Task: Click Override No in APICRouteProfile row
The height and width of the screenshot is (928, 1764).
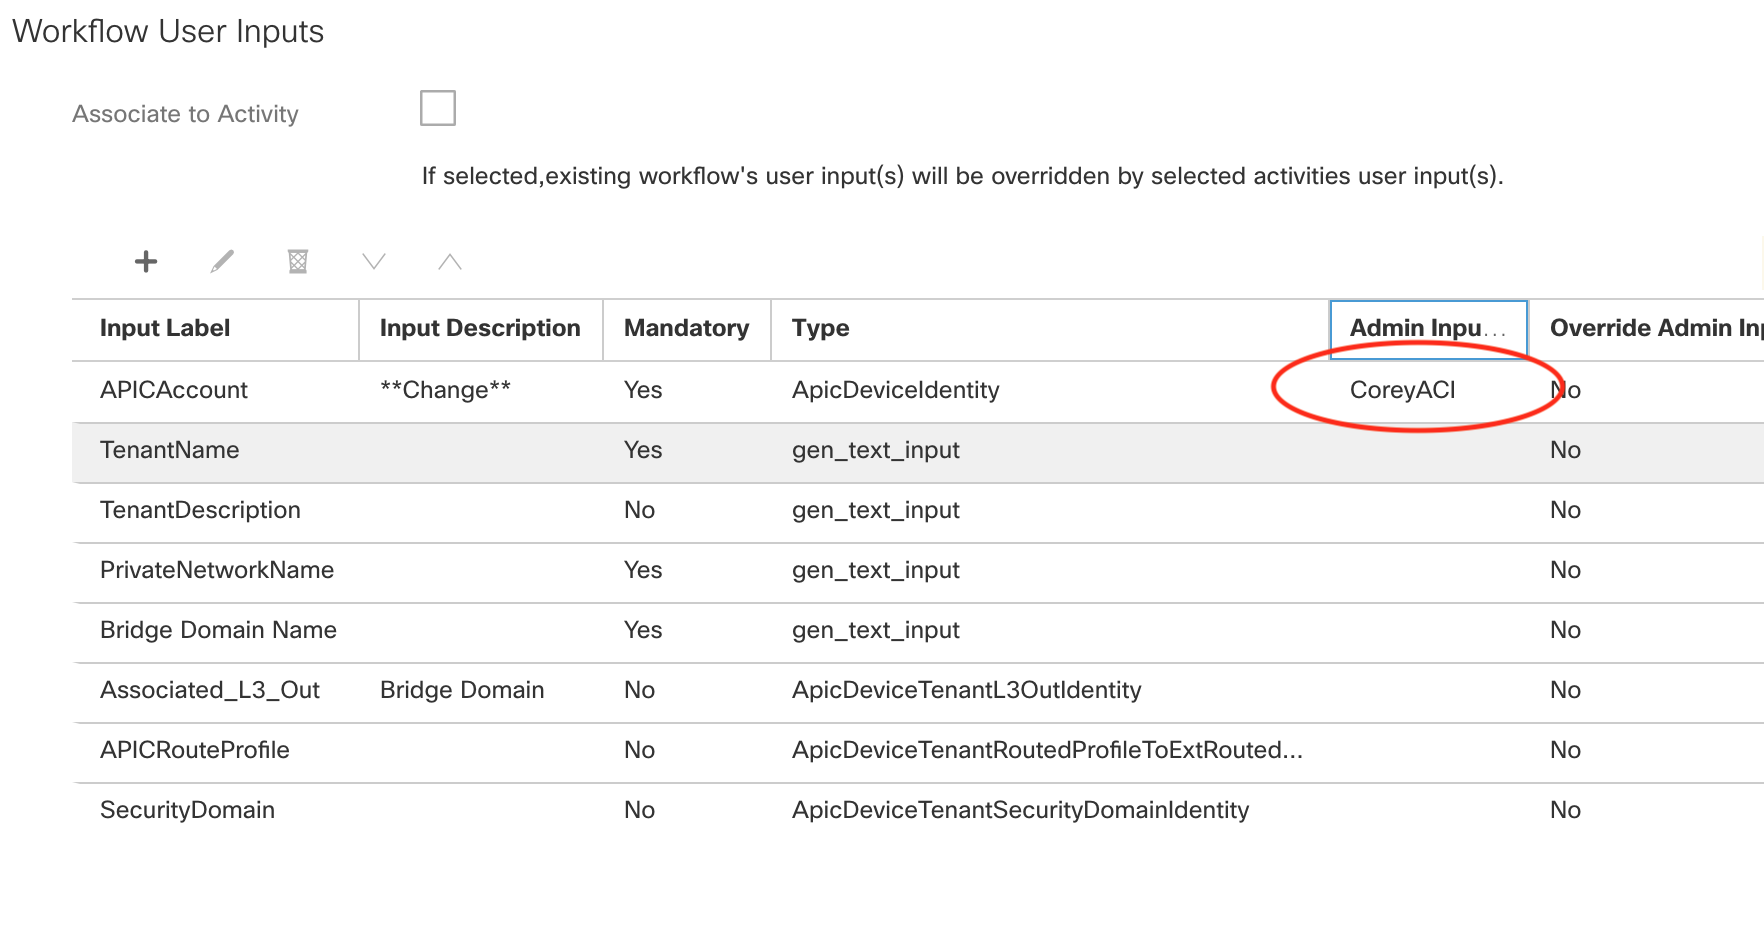Action: point(1565,750)
